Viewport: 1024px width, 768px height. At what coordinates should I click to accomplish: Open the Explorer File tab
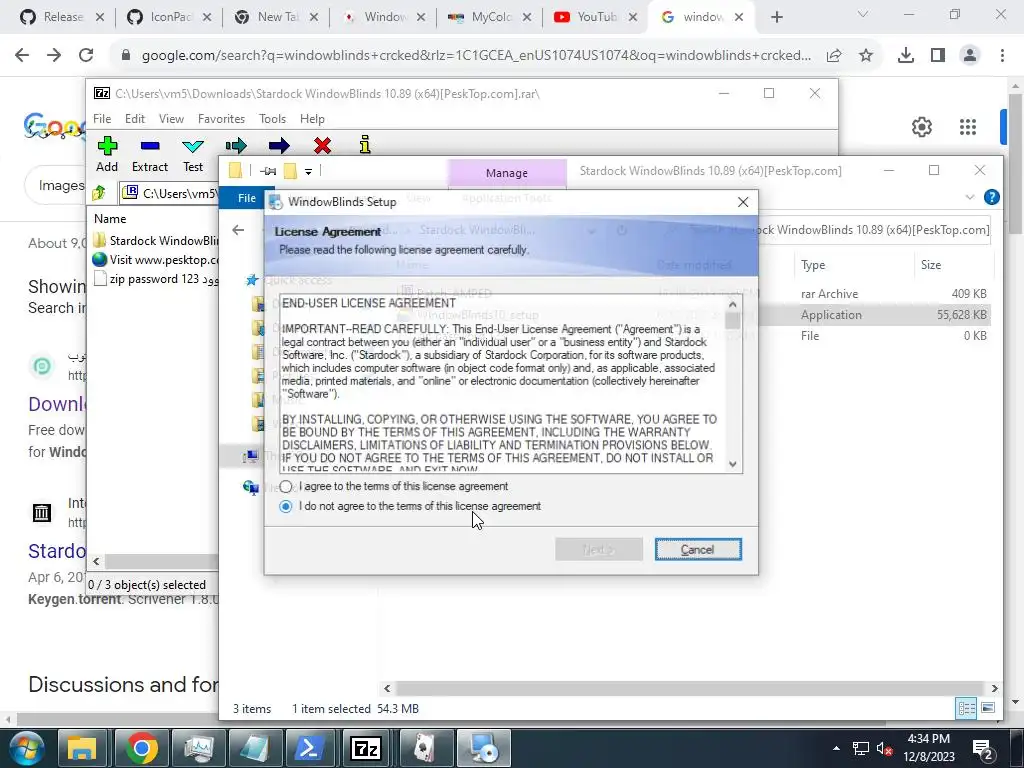point(247,198)
